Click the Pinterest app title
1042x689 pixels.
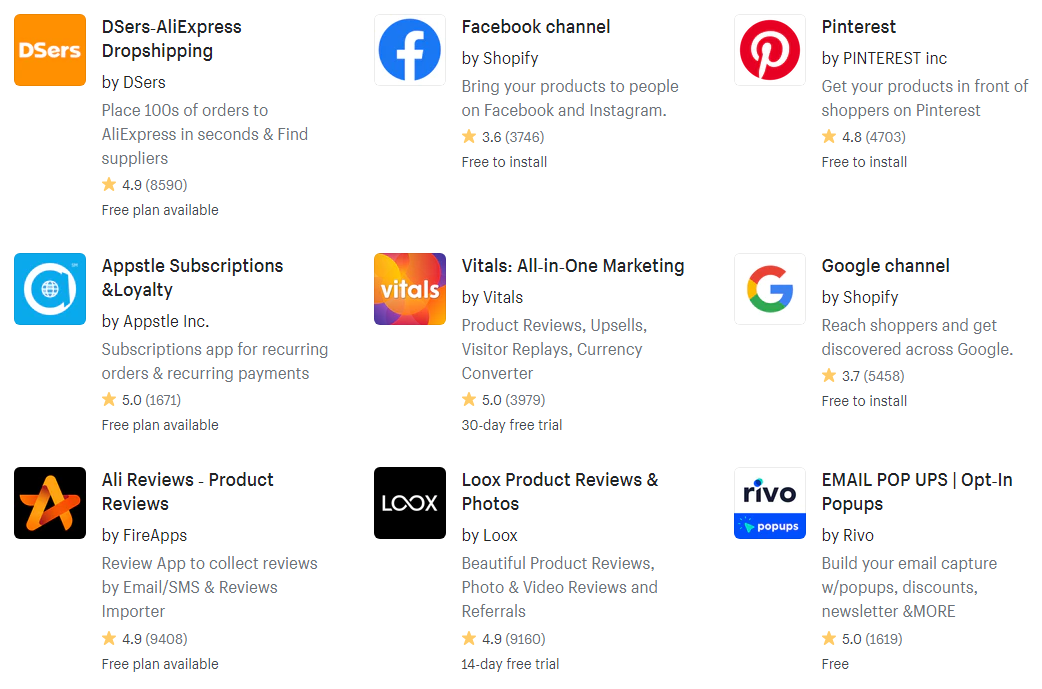tap(859, 27)
